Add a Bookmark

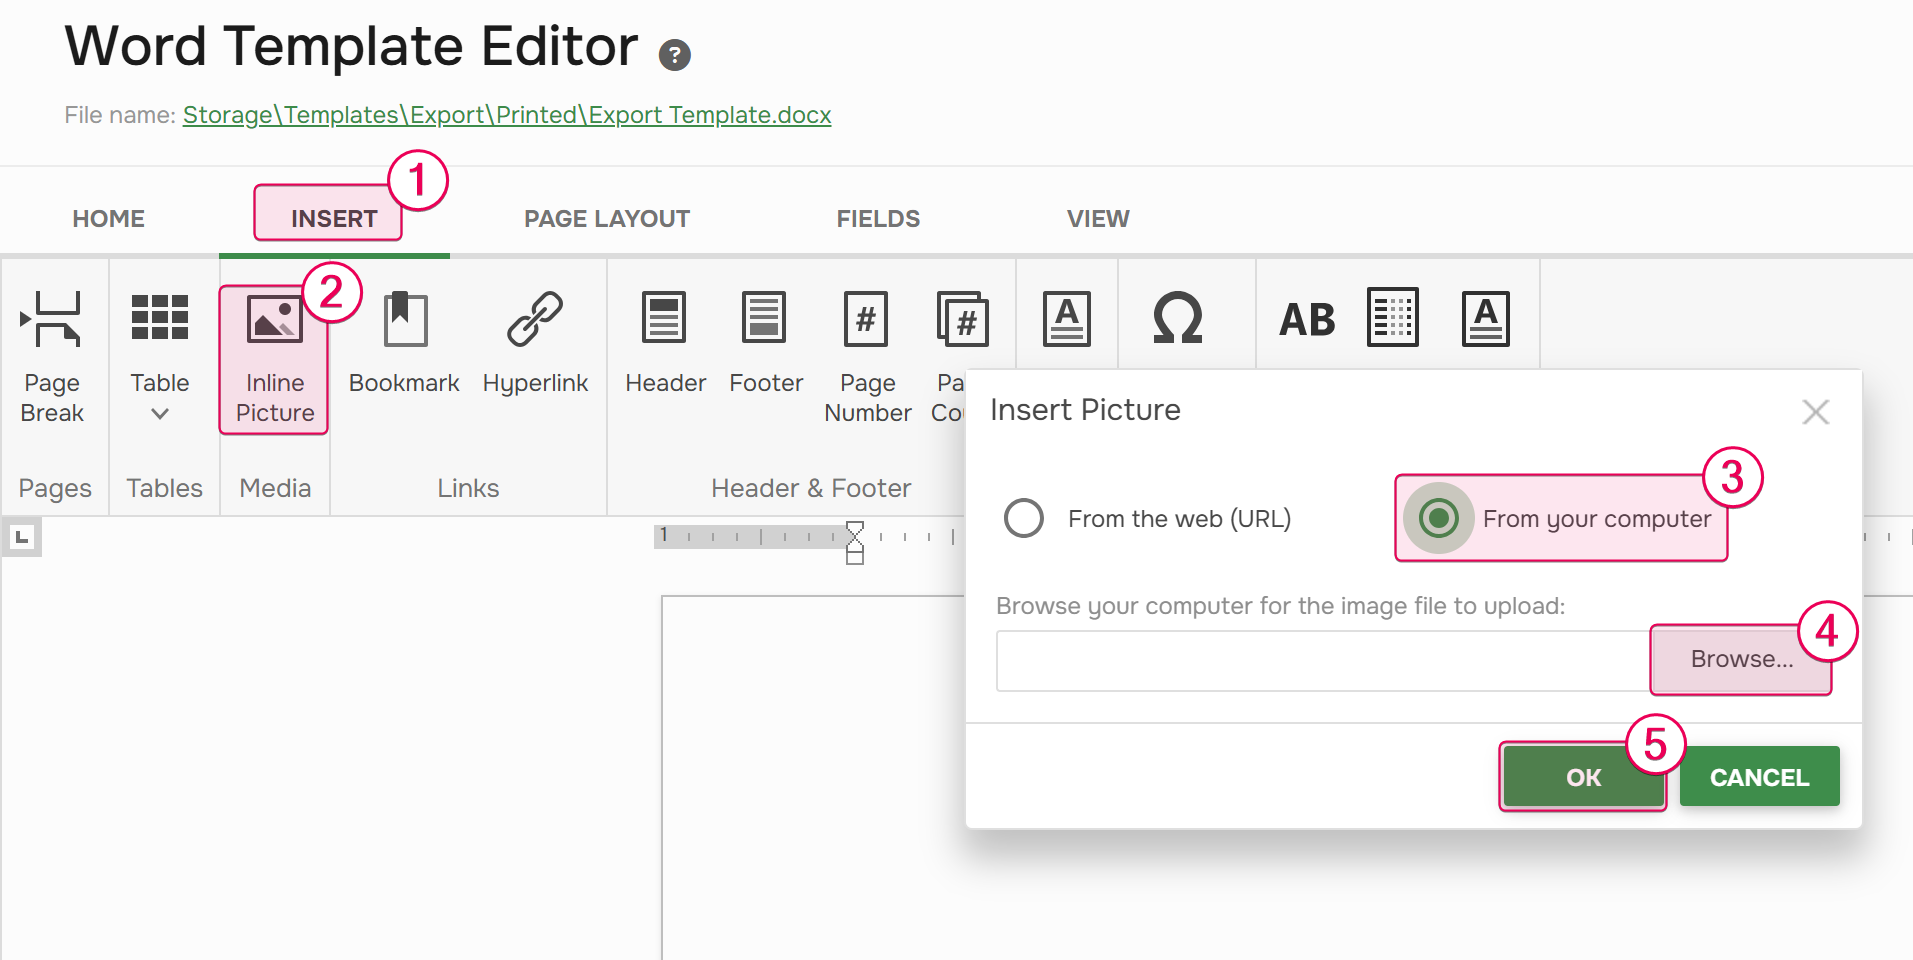click(x=404, y=343)
